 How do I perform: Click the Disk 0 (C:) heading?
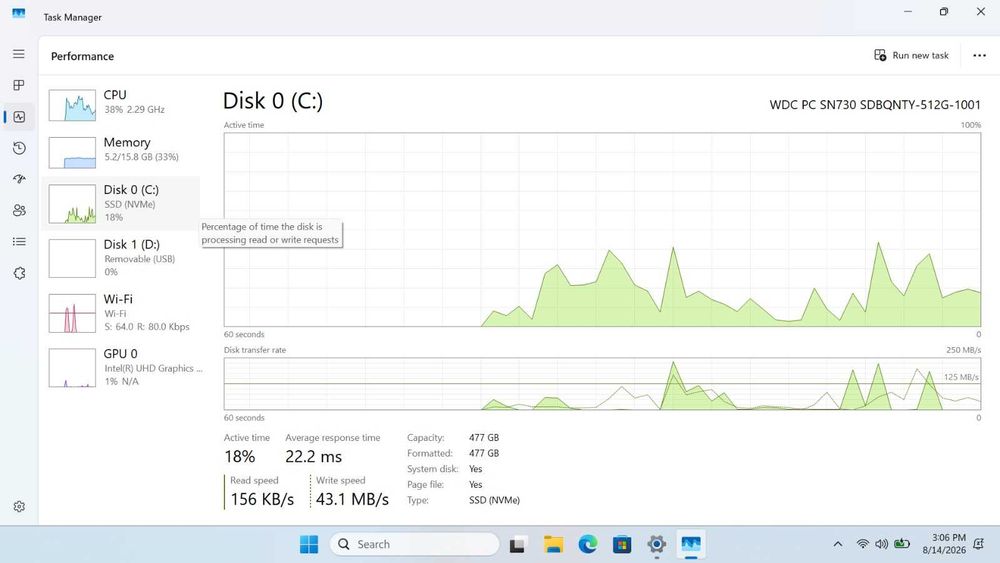pos(273,101)
